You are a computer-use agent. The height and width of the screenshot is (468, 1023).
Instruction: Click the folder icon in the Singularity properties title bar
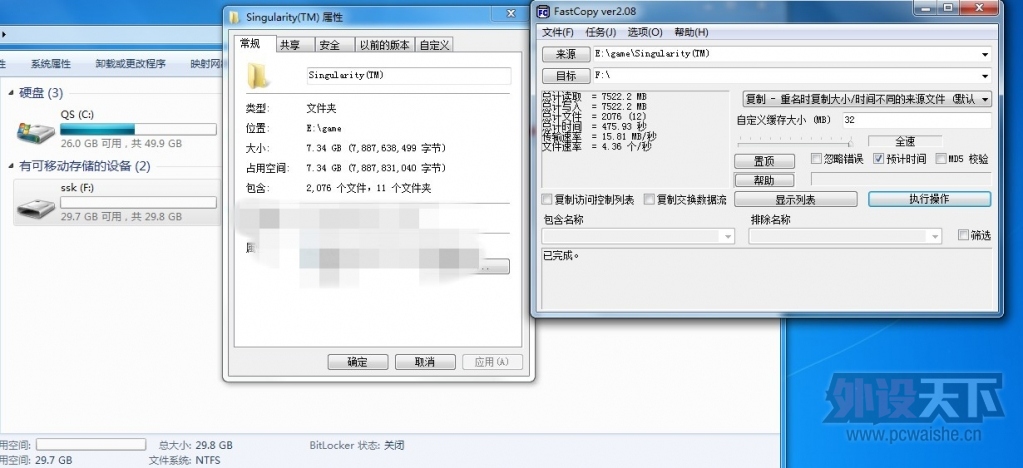coord(234,18)
